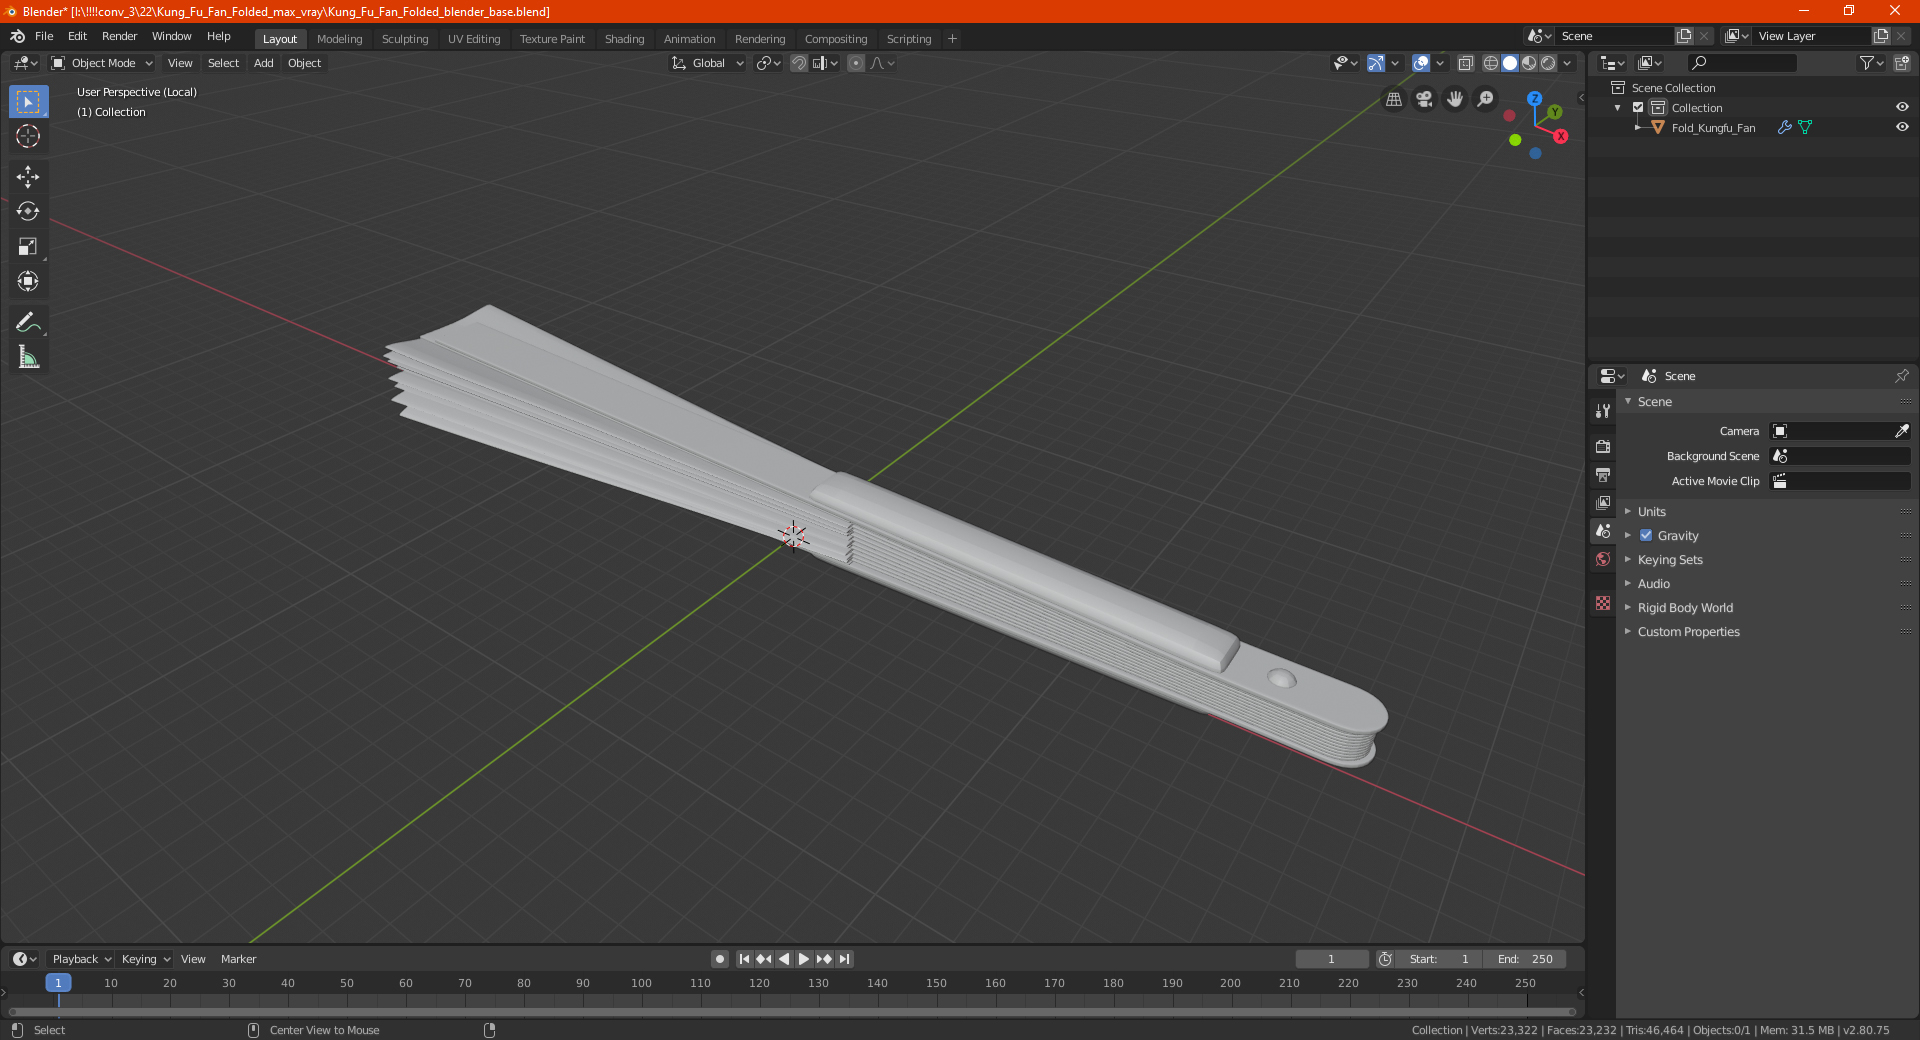Screen dimensions: 1920x1040
Task: Select the Rotate tool
Action: pyautogui.click(x=28, y=211)
